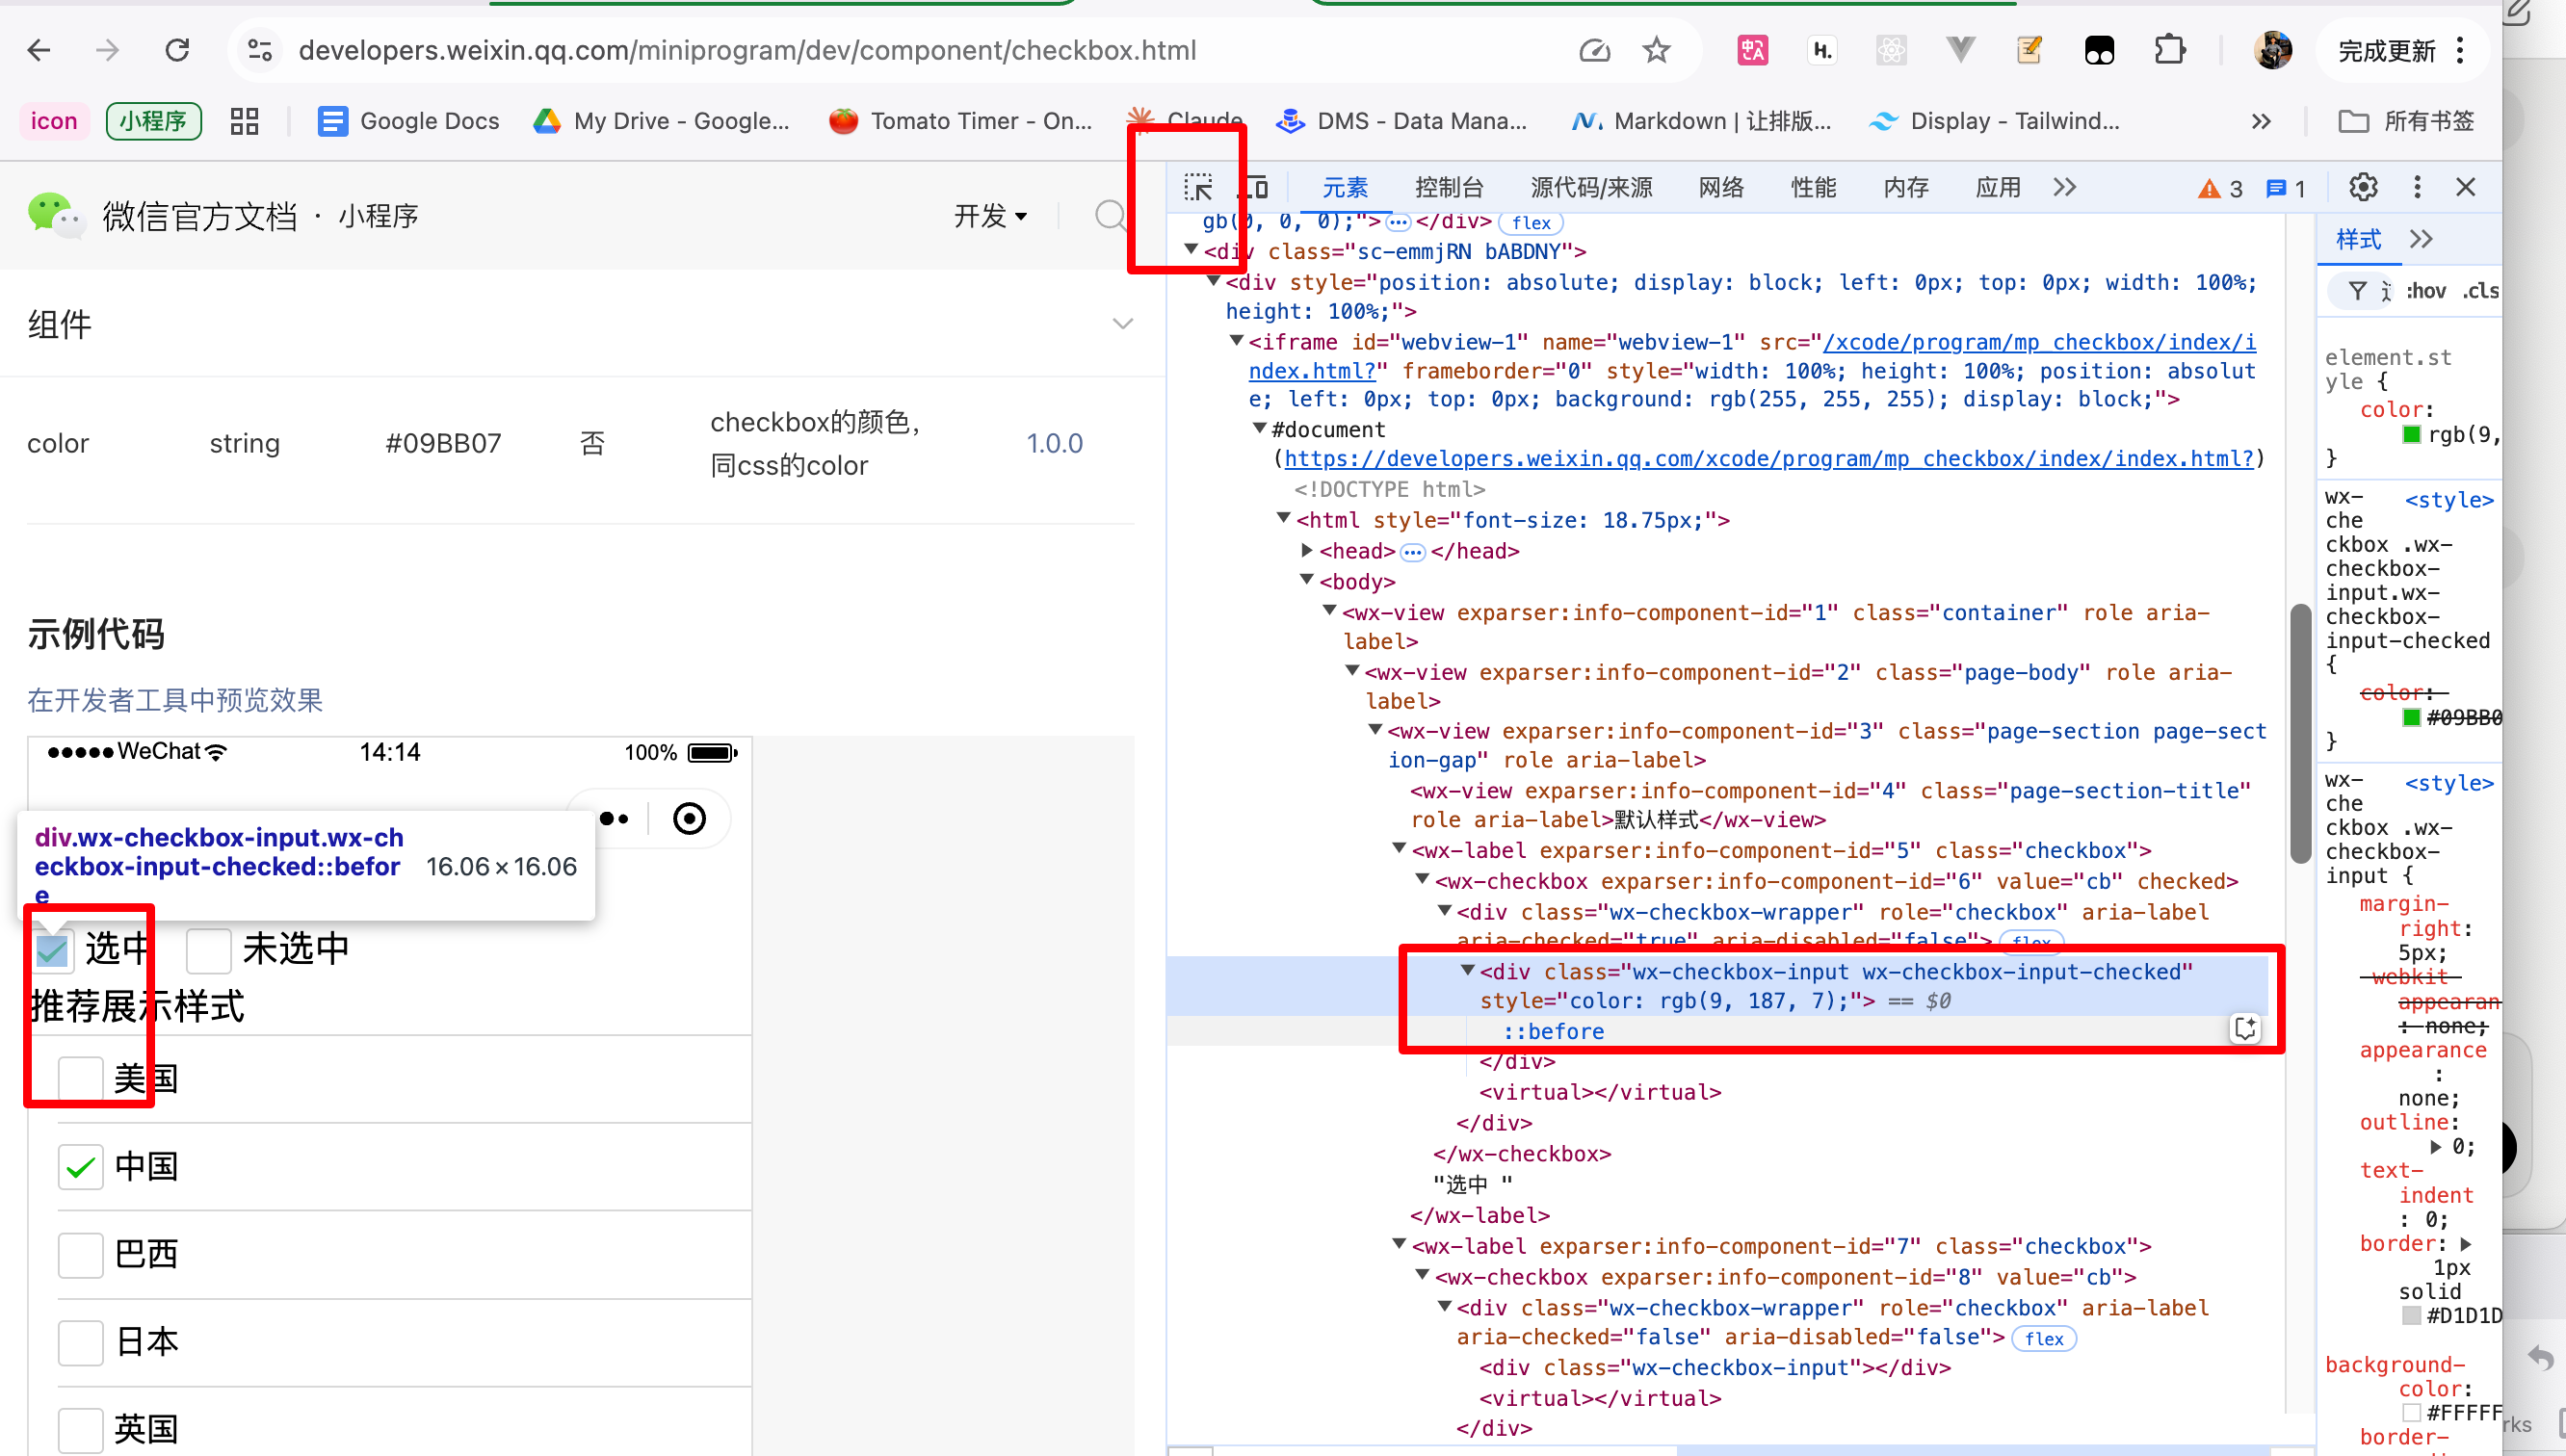
Task: Check the 未选中 checkbox
Action: [209, 949]
